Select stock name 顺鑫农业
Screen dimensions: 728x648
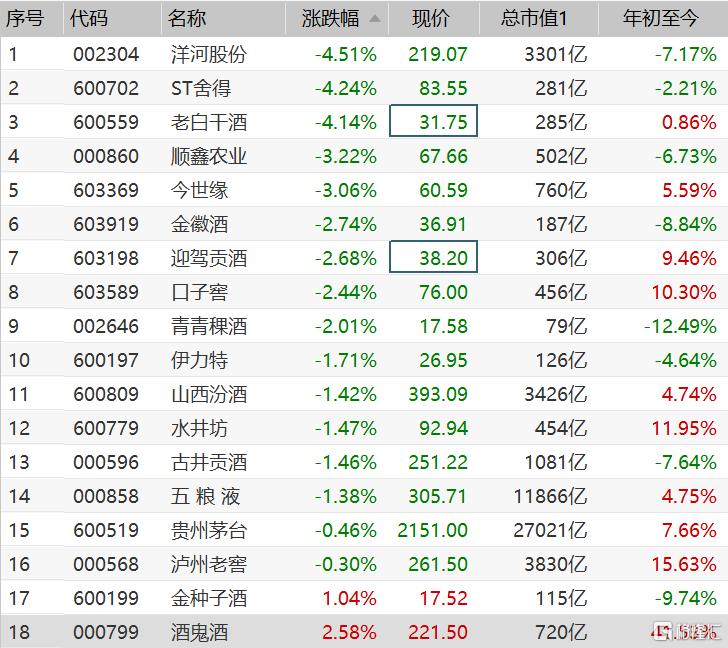209,156
